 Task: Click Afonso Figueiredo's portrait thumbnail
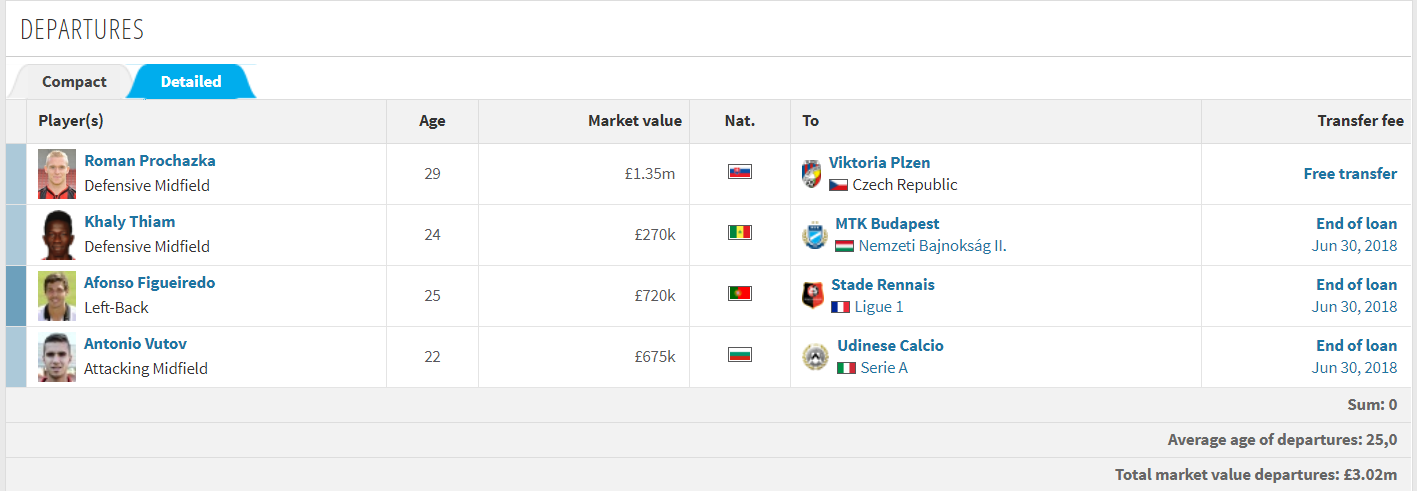[57, 296]
